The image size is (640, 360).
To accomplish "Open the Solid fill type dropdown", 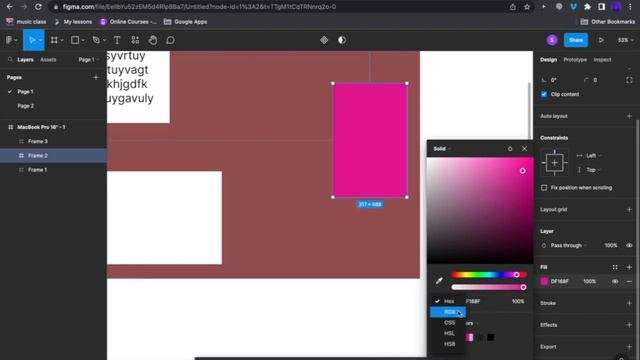I will point(442,149).
